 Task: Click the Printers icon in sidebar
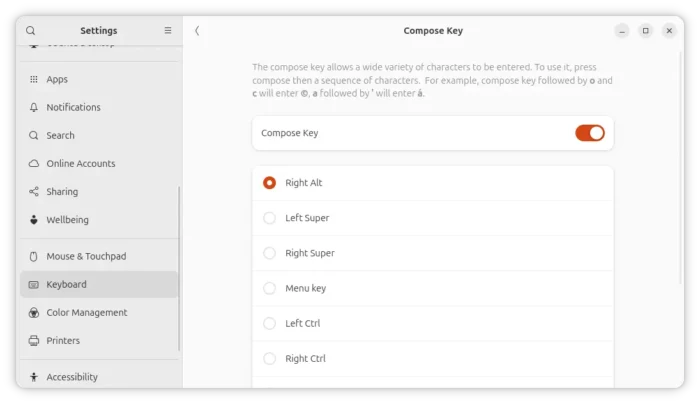[33, 341]
